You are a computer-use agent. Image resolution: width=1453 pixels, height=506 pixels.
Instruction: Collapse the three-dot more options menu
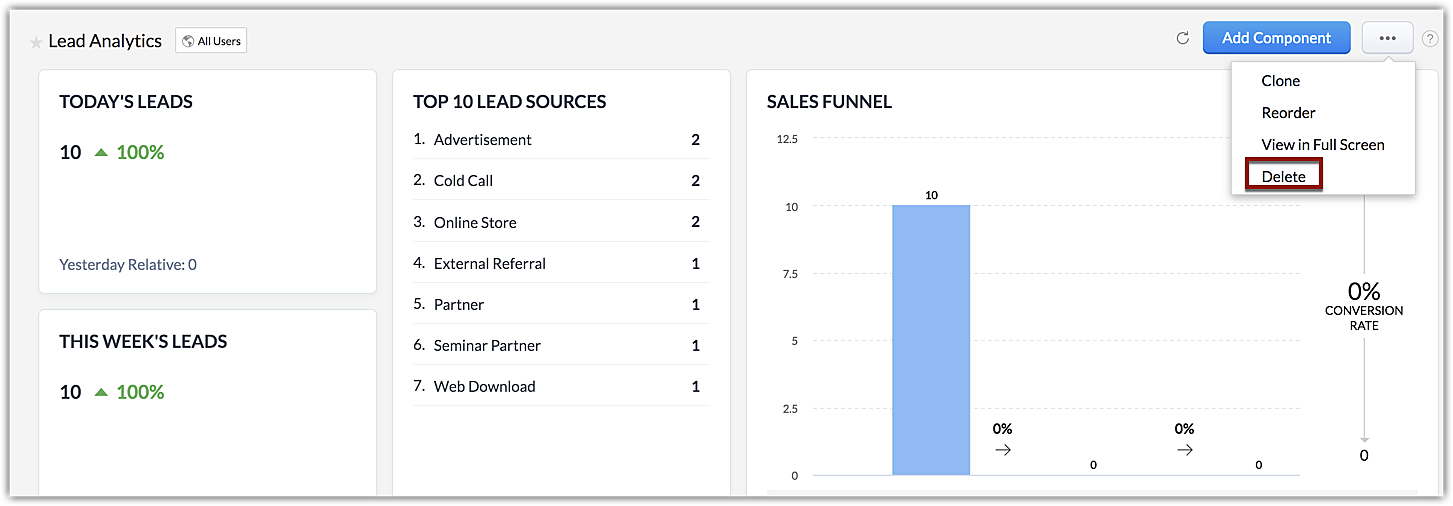click(x=1387, y=38)
